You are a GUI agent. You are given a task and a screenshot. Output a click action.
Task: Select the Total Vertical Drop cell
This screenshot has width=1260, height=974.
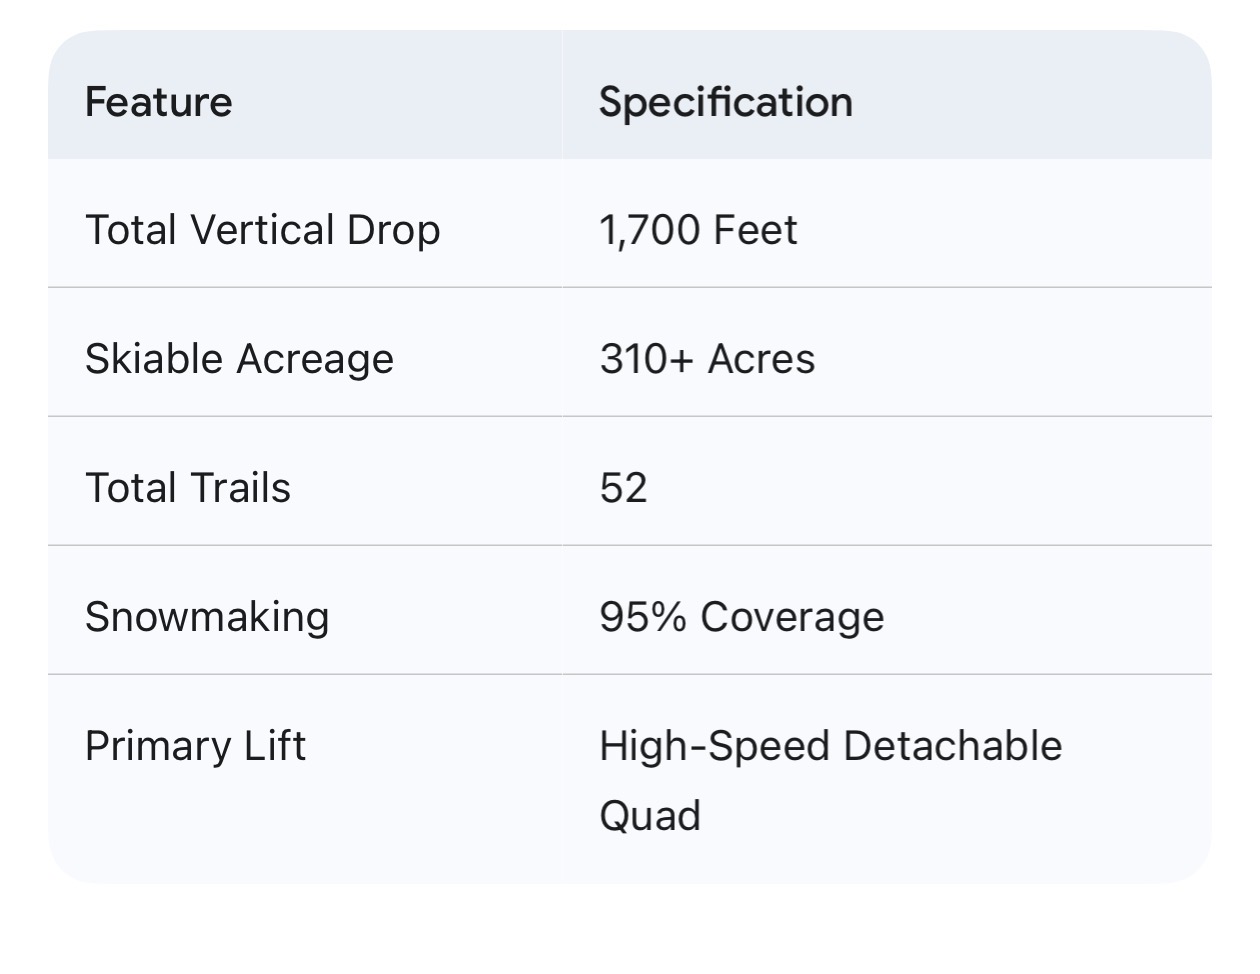(x=262, y=230)
